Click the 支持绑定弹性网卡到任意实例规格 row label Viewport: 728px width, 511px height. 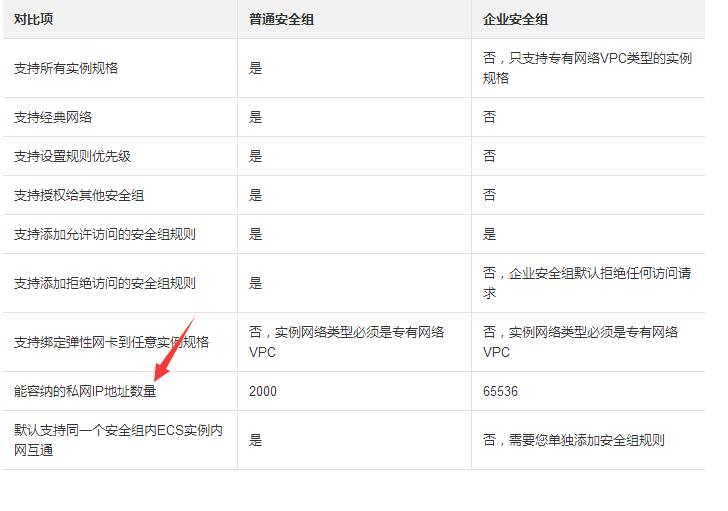point(112,342)
